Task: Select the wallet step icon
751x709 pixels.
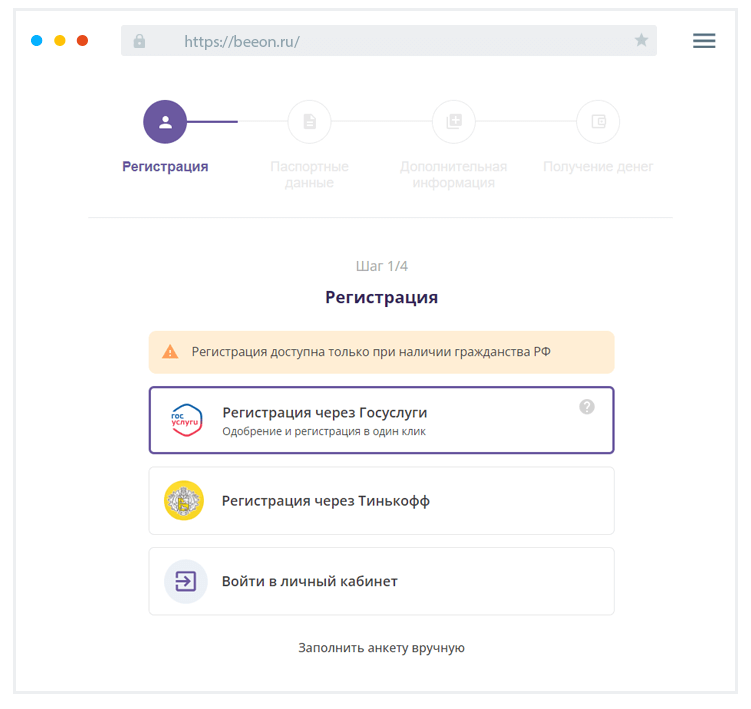Action: coord(598,122)
